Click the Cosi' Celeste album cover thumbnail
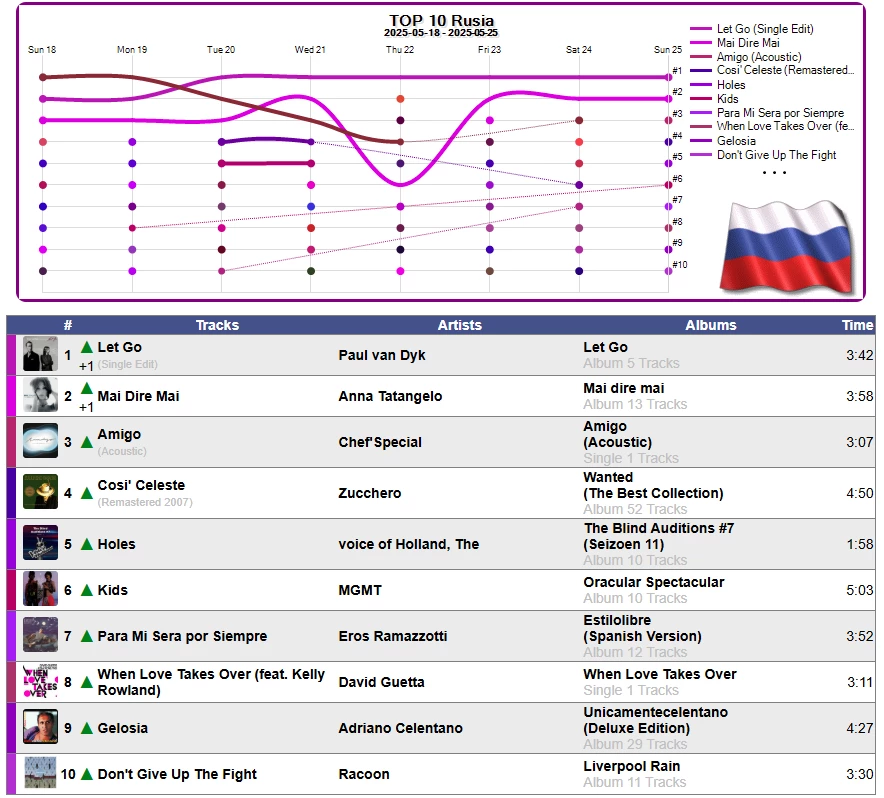884x798 pixels. click(40, 492)
